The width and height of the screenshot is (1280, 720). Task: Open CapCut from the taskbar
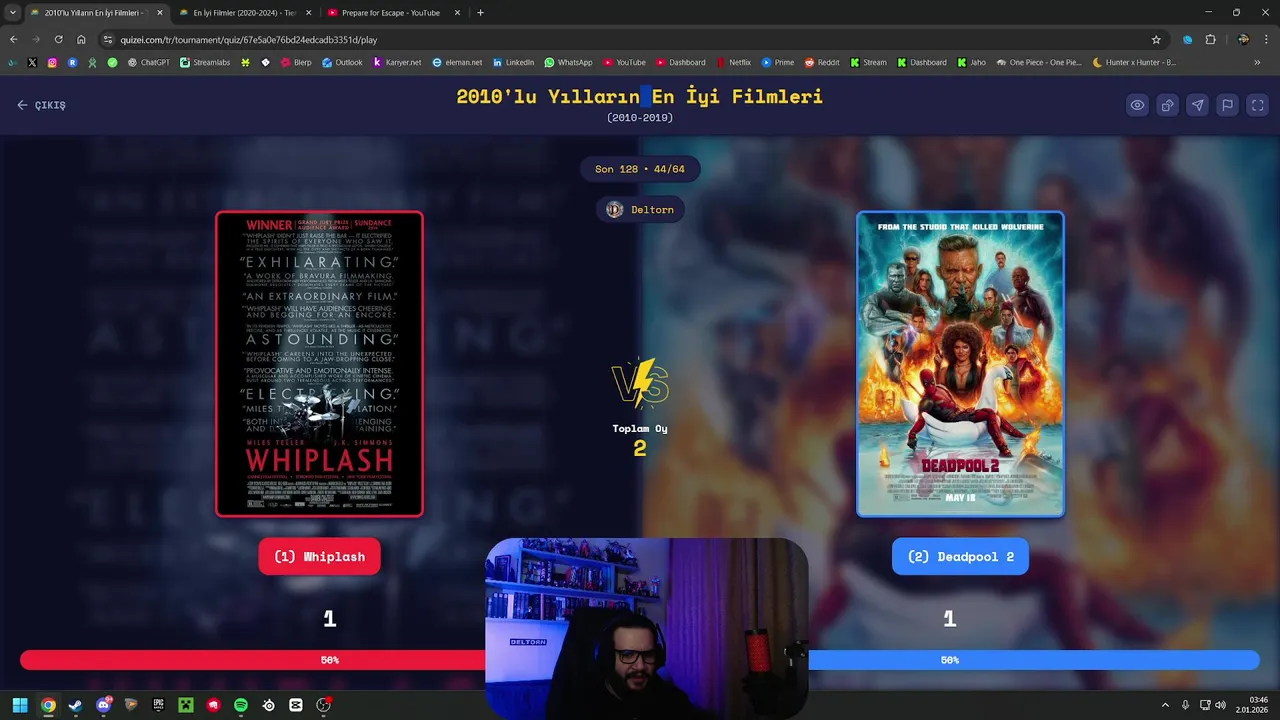[295, 705]
